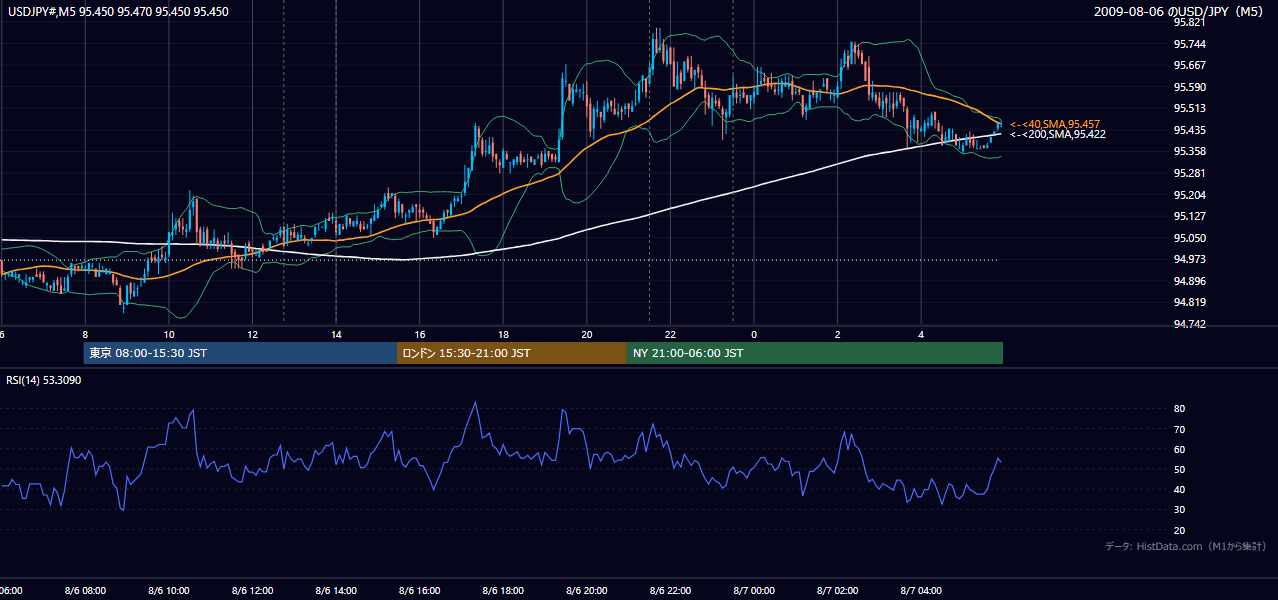Click price level 95.127 on the axis
This screenshot has height=600, width=1278.
1189,216
